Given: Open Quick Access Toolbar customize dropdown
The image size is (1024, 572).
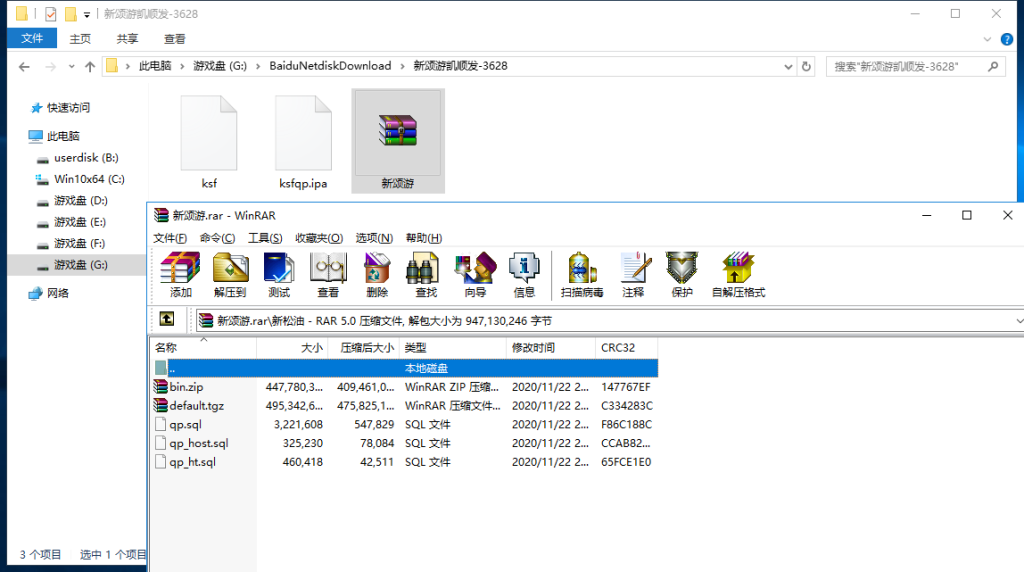Looking at the screenshot, I should coord(87,14).
